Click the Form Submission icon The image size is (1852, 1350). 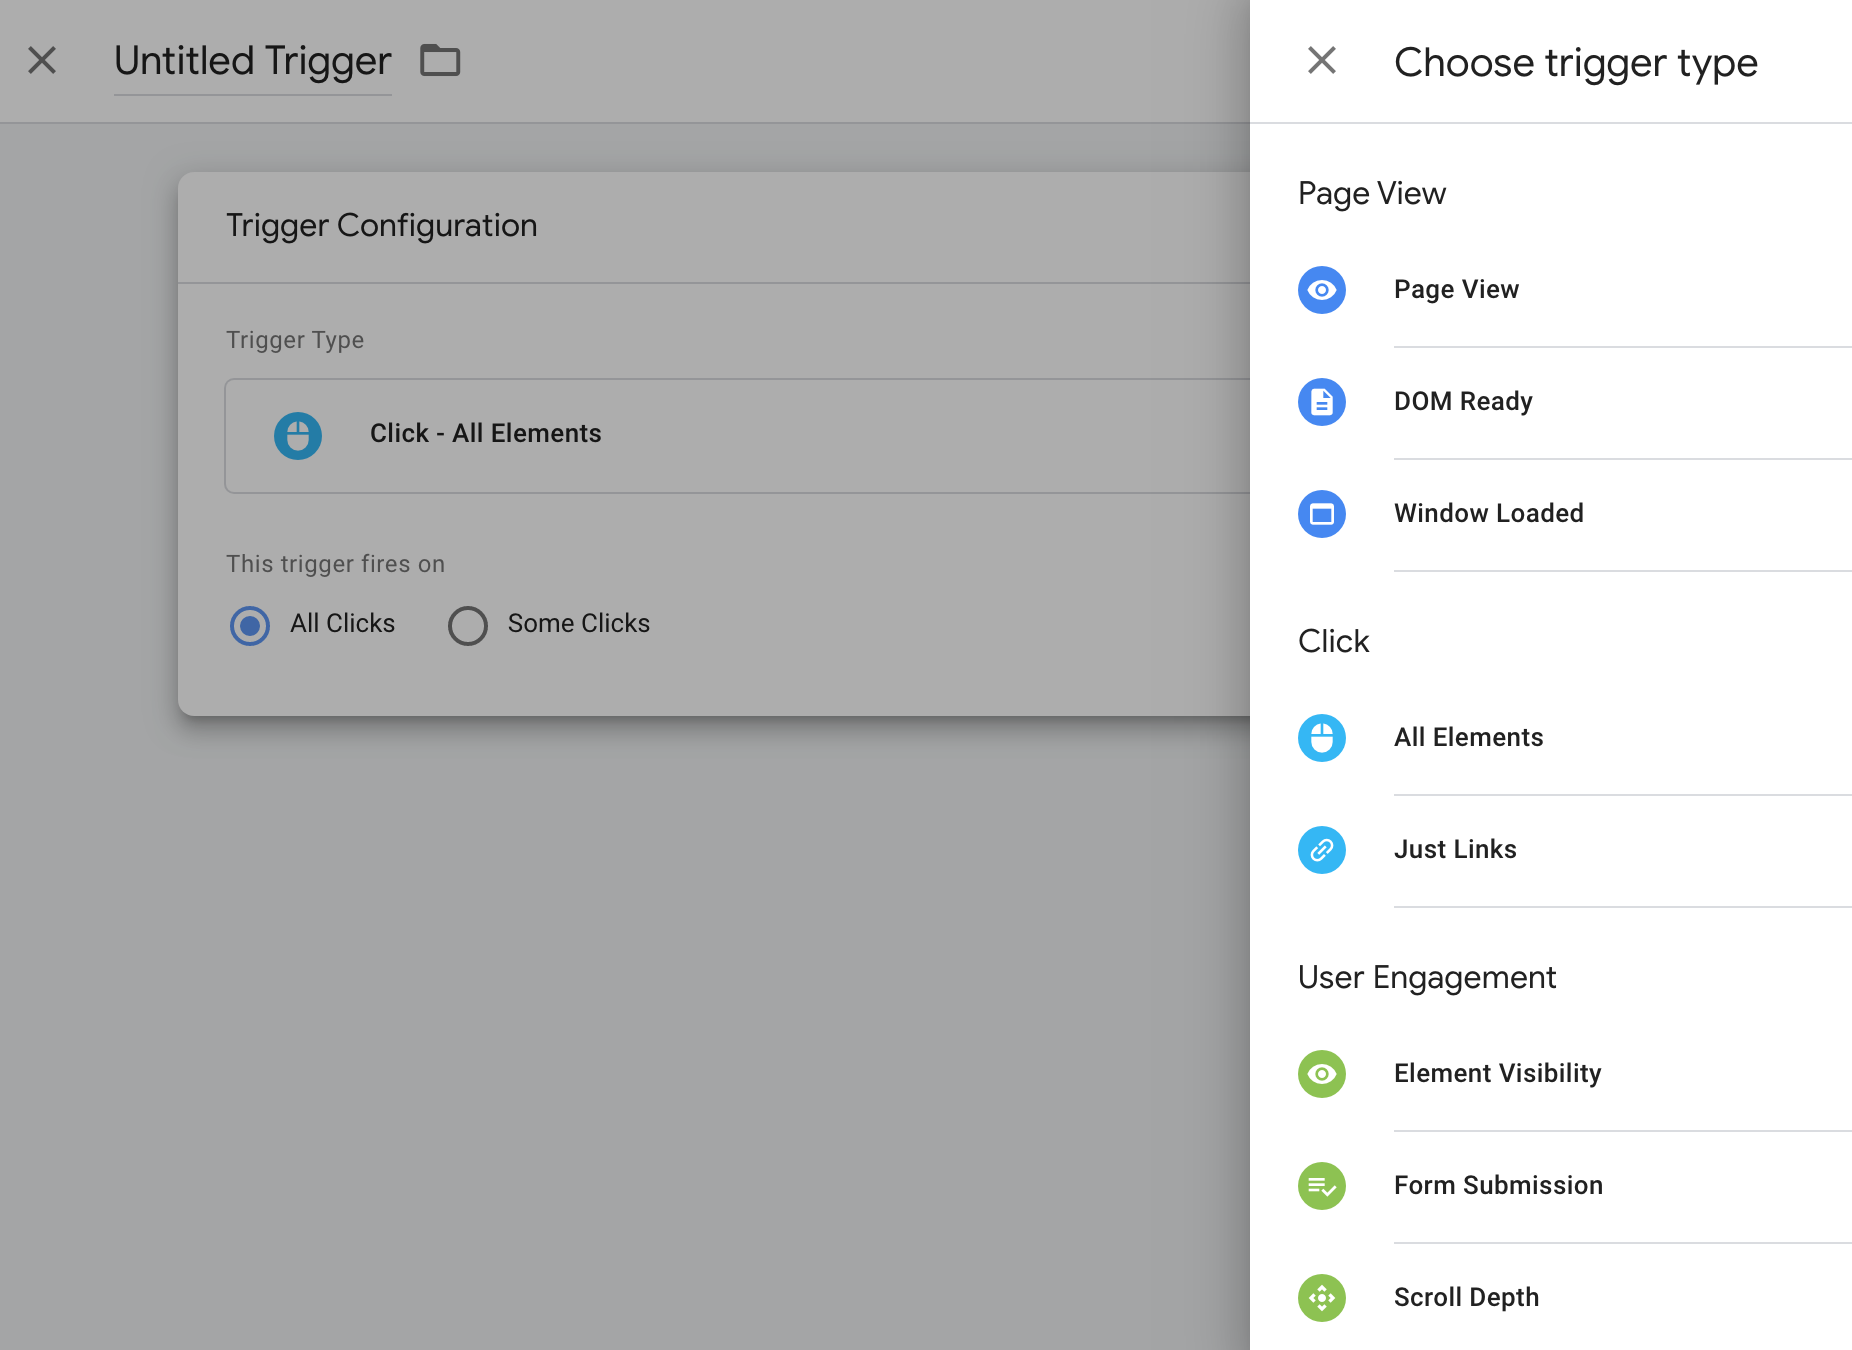1322,1186
